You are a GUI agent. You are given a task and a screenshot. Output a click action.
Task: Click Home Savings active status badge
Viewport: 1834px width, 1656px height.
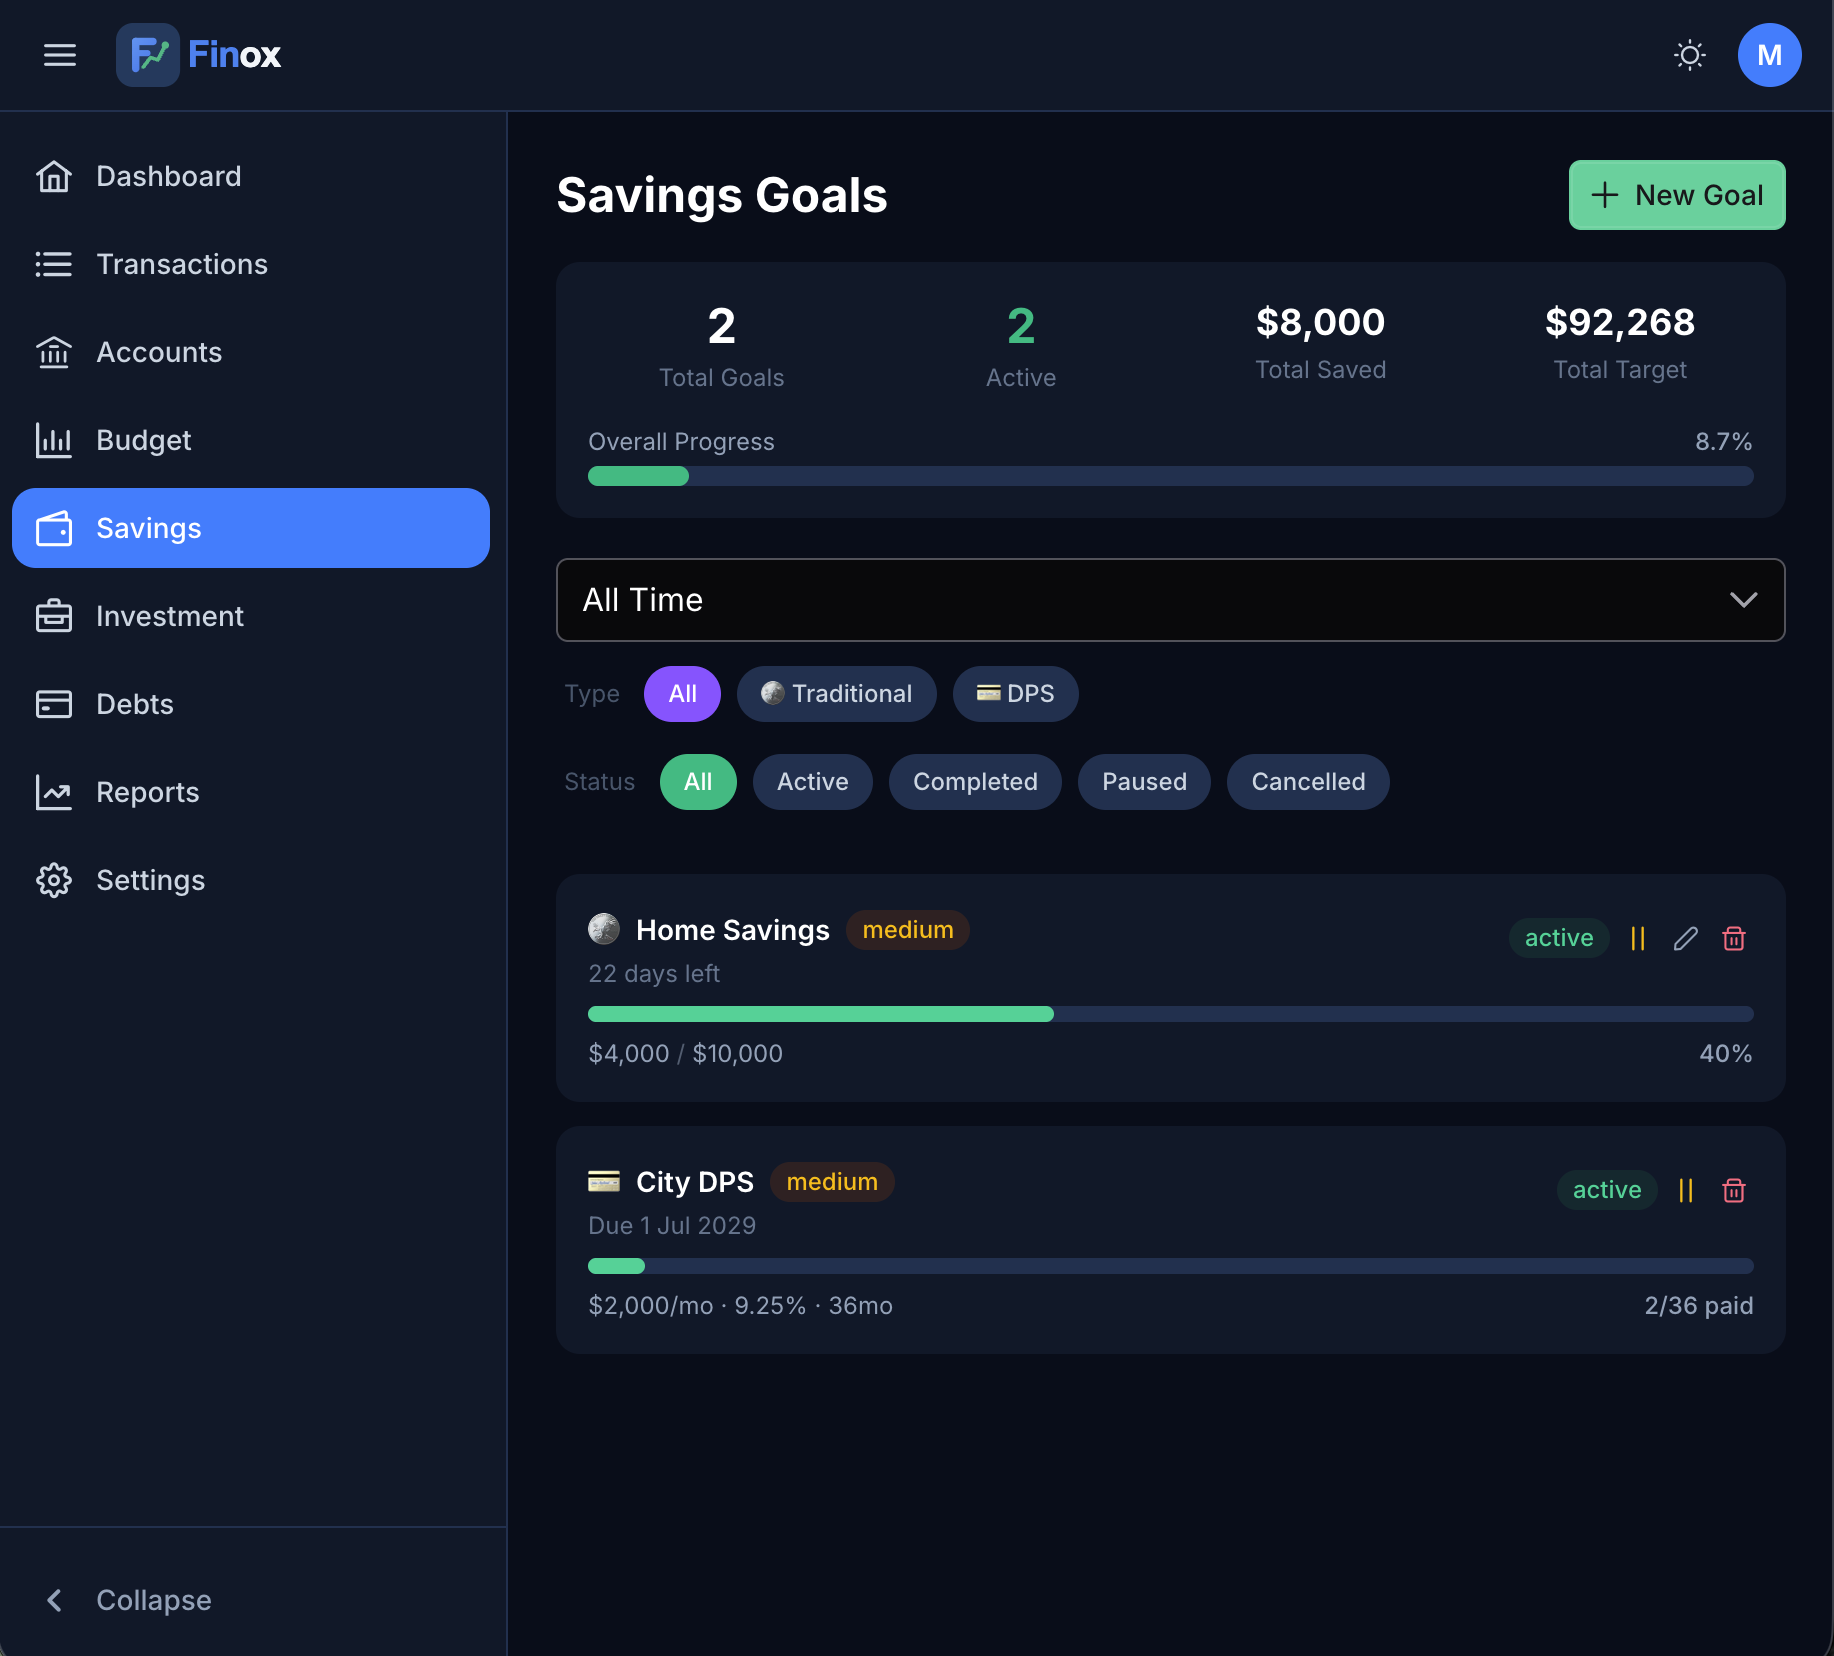click(1559, 938)
